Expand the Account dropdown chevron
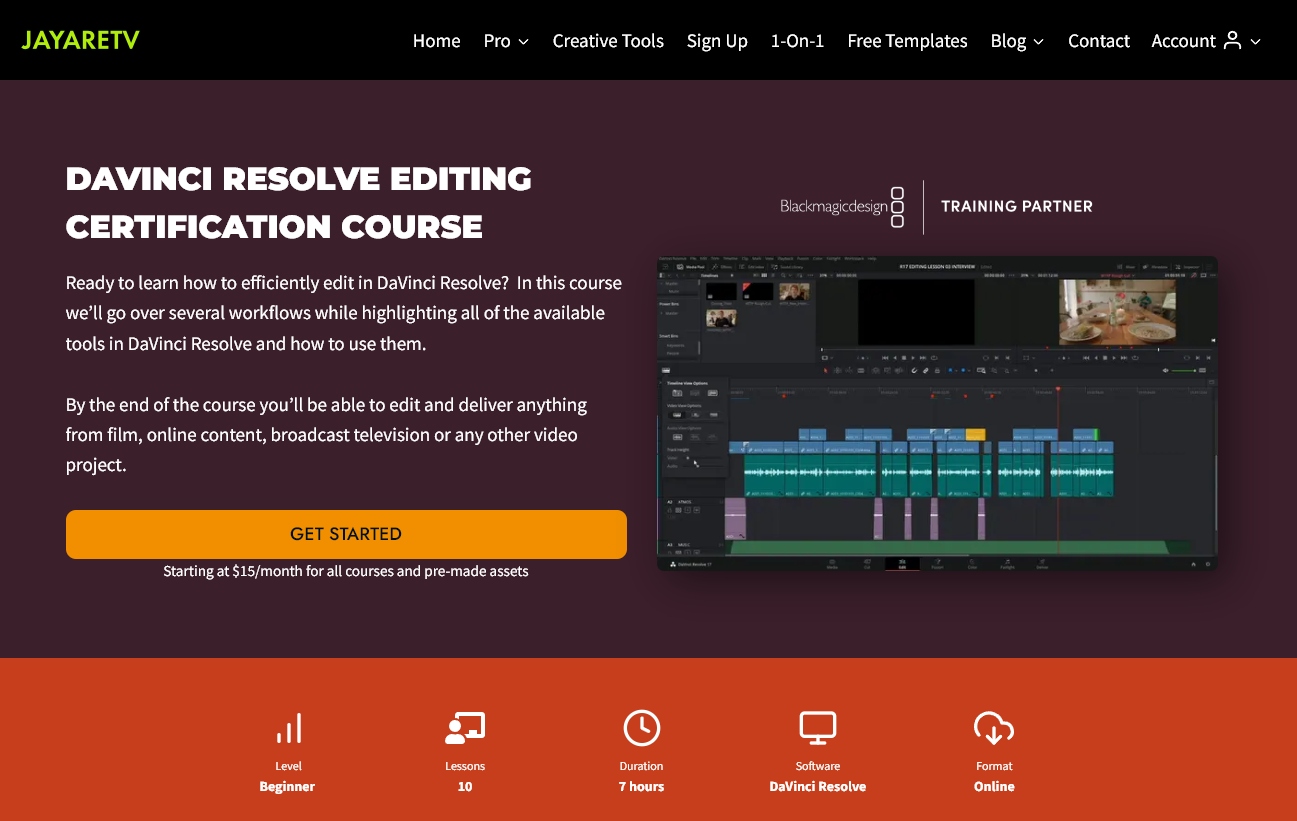This screenshot has width=1297, height=821. click(1256, 41)
